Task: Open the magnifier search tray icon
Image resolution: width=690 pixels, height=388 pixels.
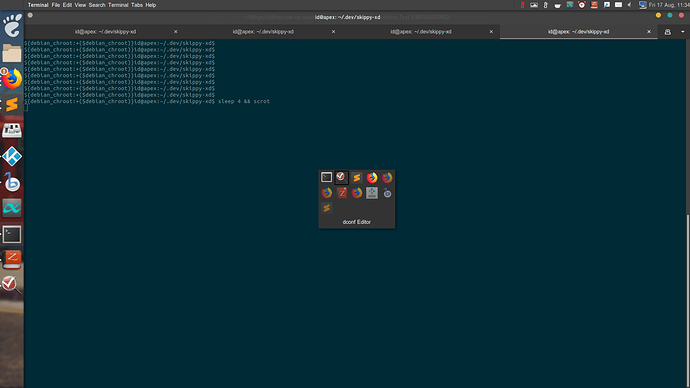Action: click(606, 5)
